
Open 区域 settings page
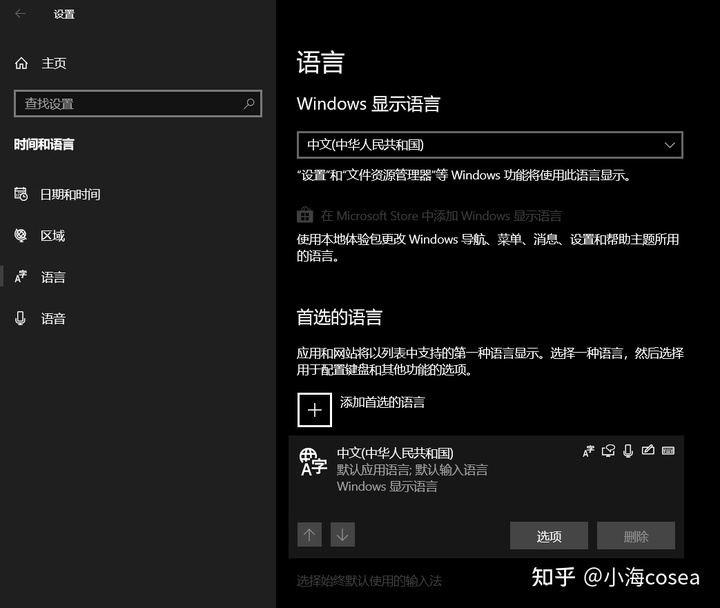(x=53, y=236)
